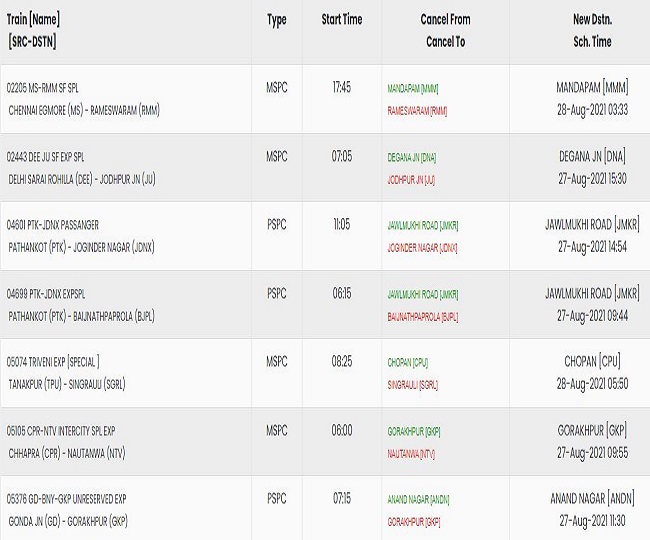Open train 02205 MS-RMM SF SPL
Screen dimensions: 650x540
click(x=42, y=88)
